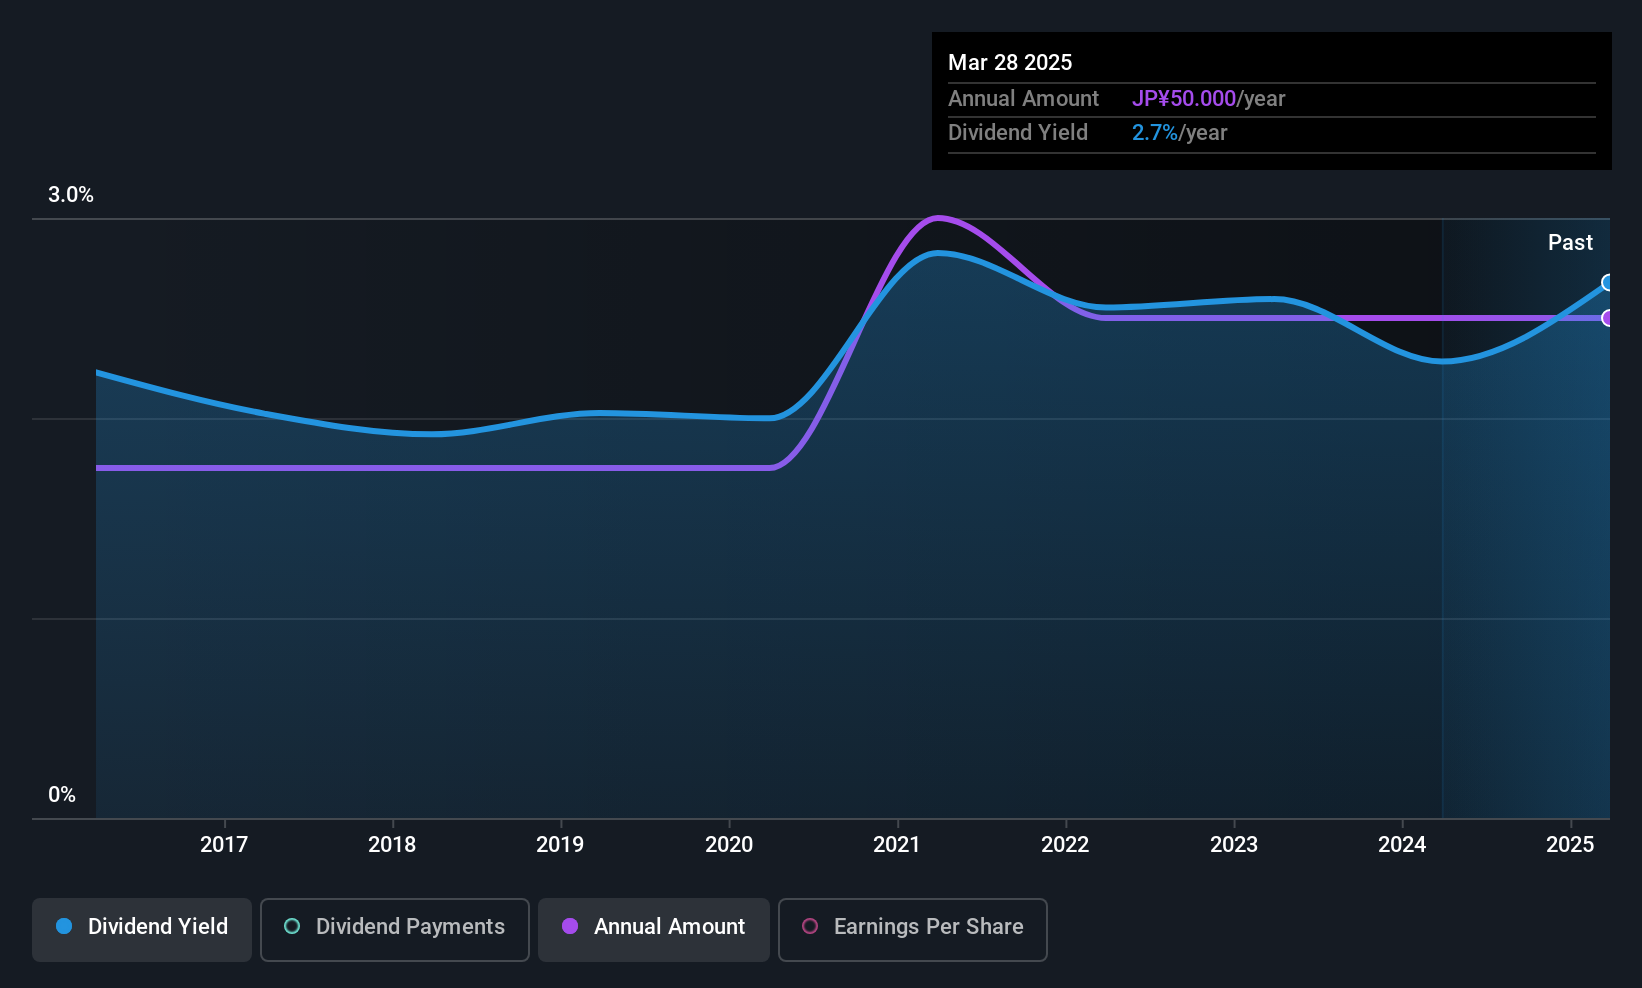
Task: Click the 2021 x-axis year label
Action: coord(896,844)
